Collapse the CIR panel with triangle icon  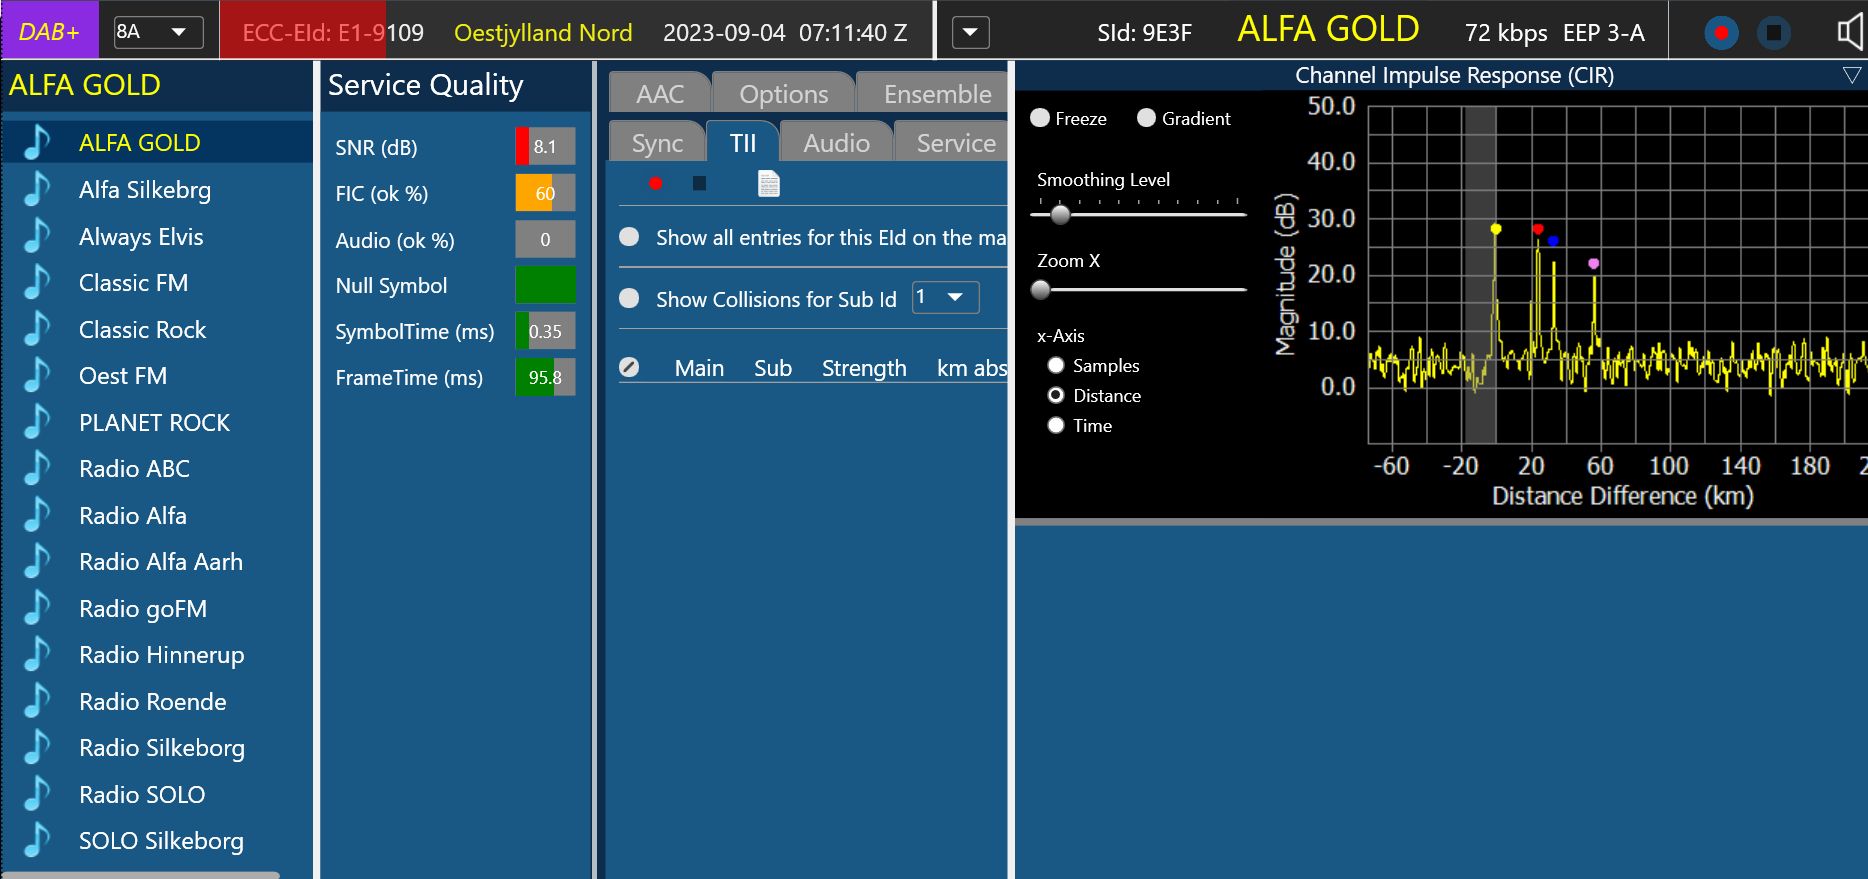[x=1851, y=75]
